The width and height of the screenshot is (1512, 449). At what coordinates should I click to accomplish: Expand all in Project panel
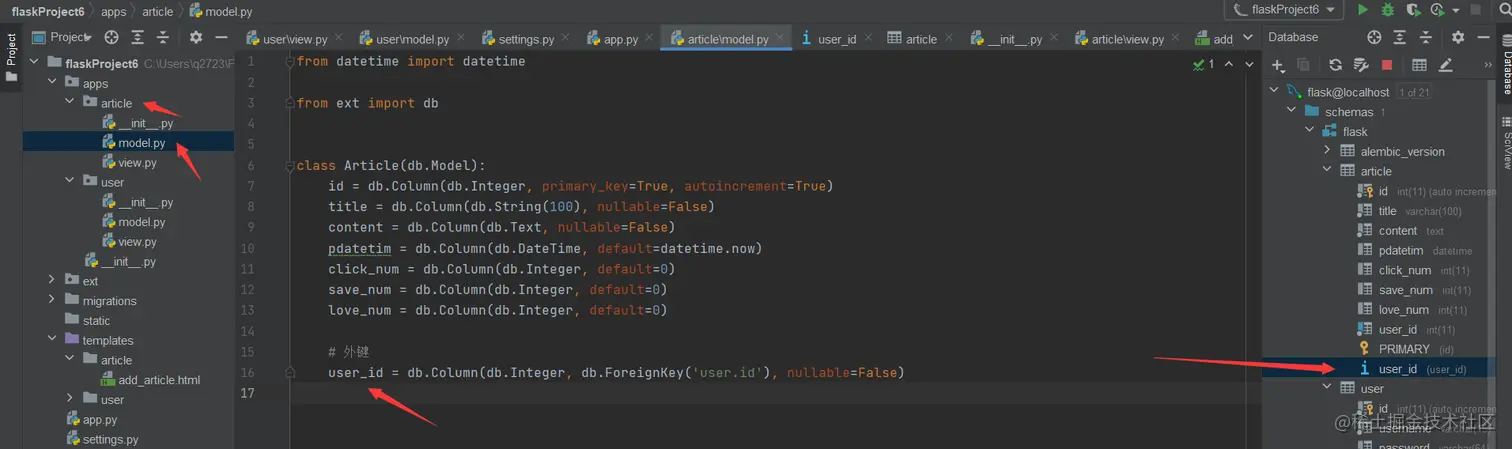click(138, 37)
